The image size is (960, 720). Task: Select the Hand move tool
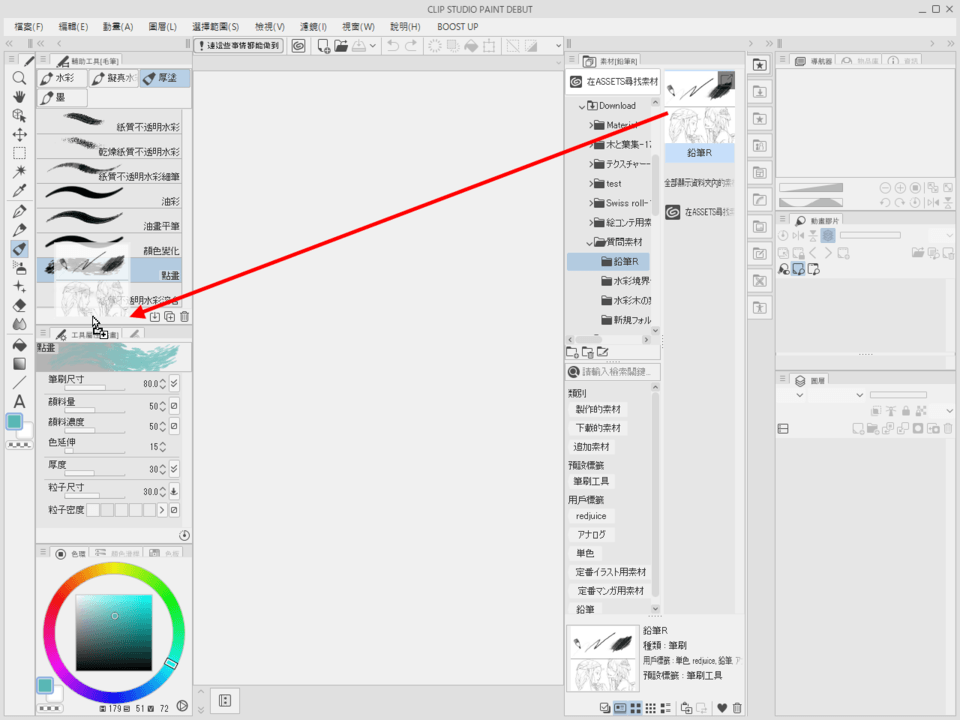(19, 97)
